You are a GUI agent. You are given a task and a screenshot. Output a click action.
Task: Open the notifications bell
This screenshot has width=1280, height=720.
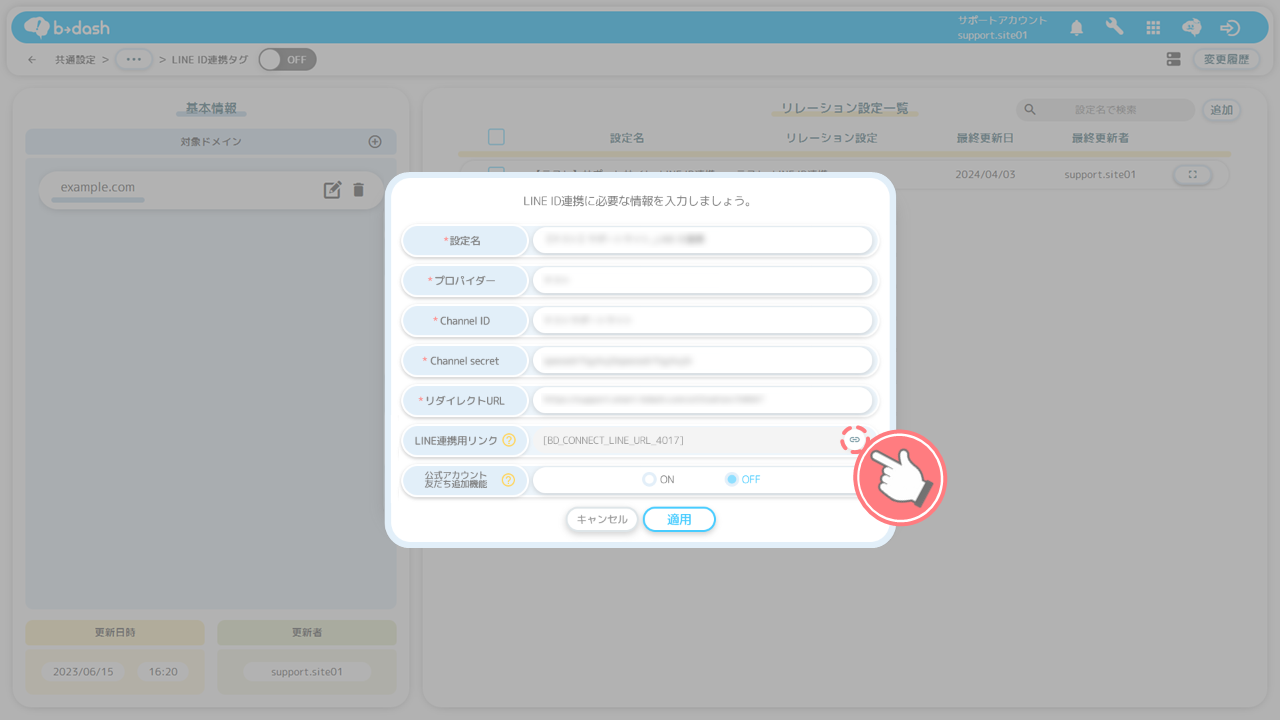tap(1076, 28)
